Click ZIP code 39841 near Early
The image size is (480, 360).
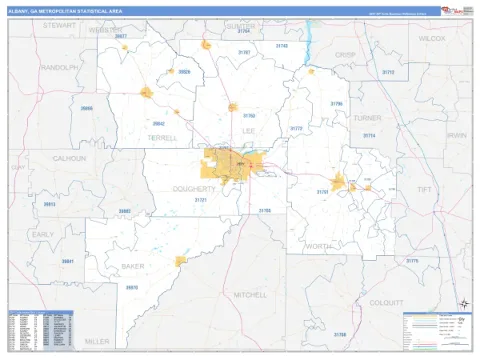point(68,261)
